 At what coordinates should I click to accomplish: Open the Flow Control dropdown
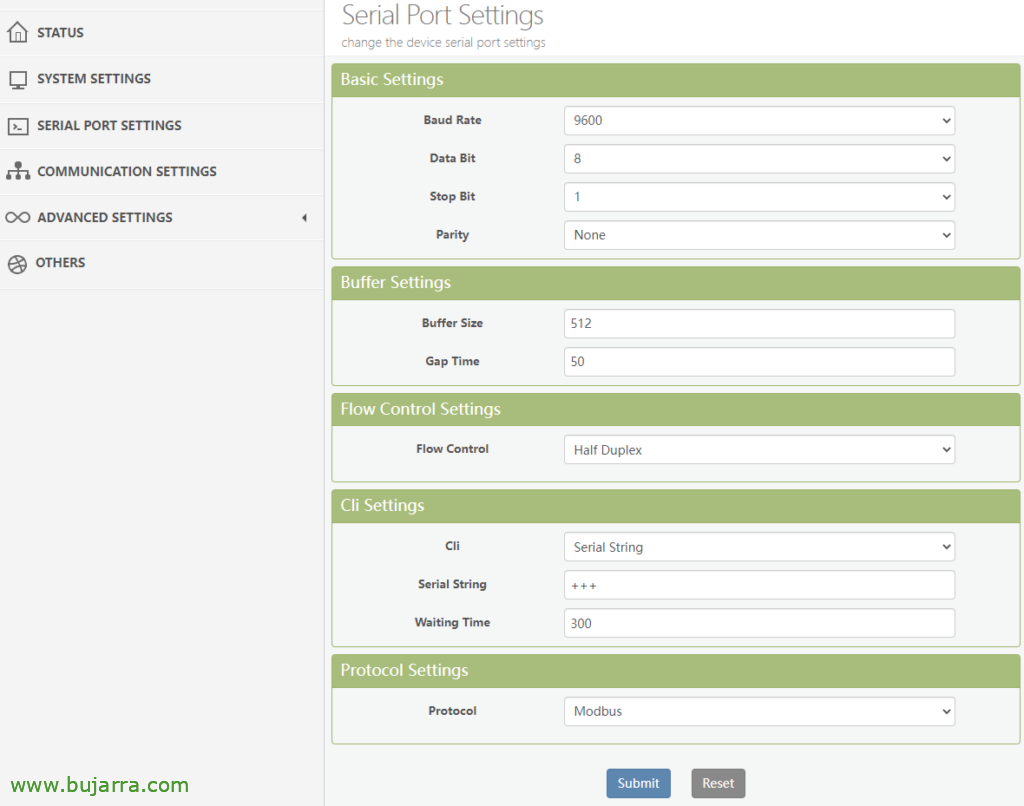pos(758,450)
